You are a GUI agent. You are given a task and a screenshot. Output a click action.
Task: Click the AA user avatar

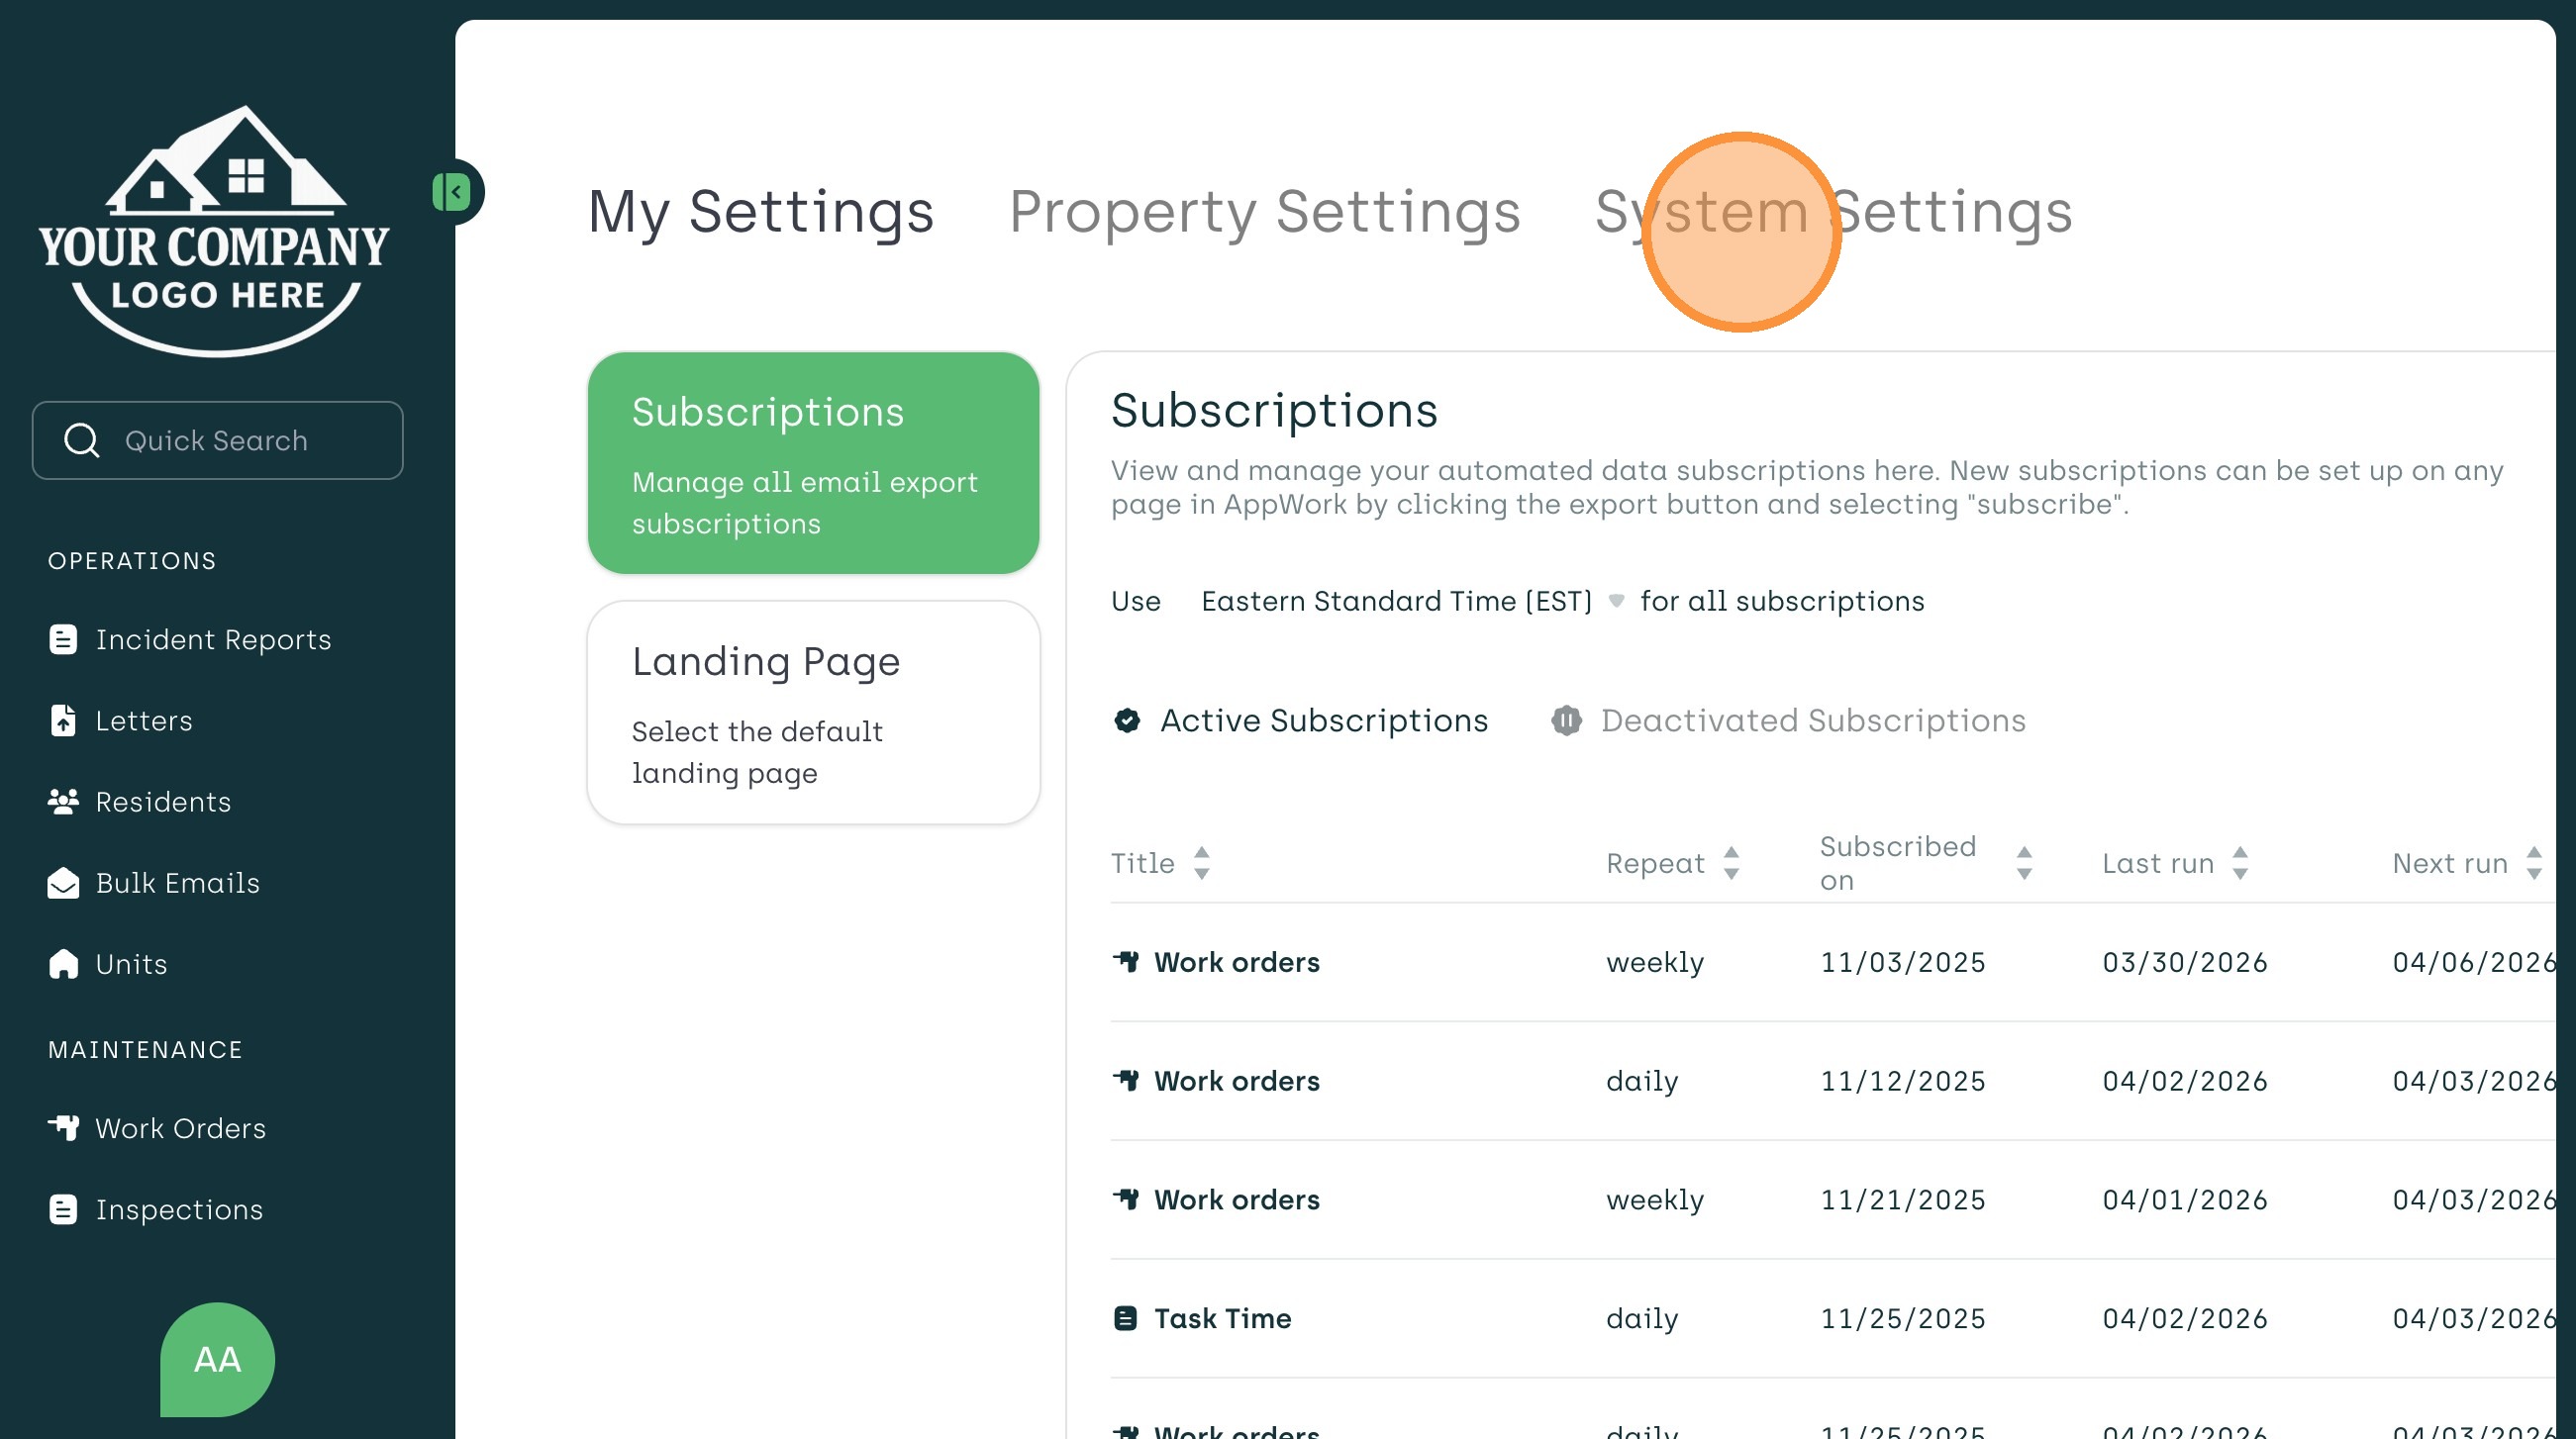[217, 1358]
